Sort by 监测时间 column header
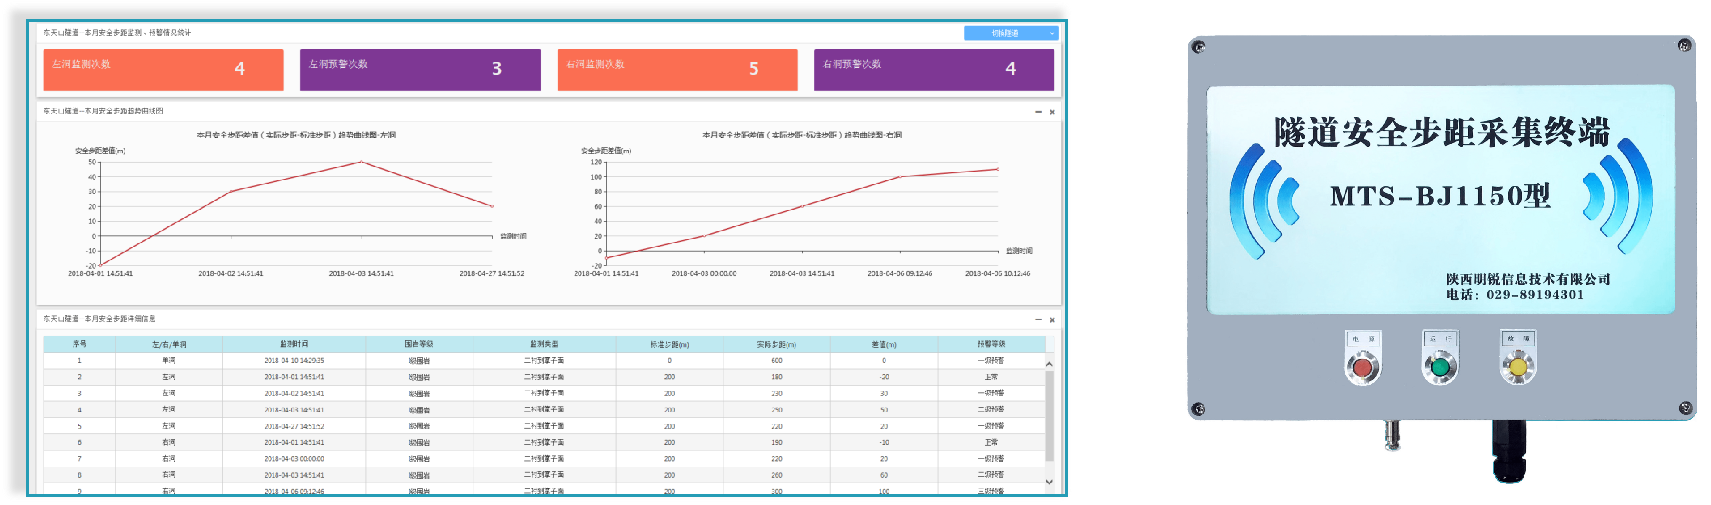Image resolution: width=1711 pixels, height=505 pixels. point(294,344)
